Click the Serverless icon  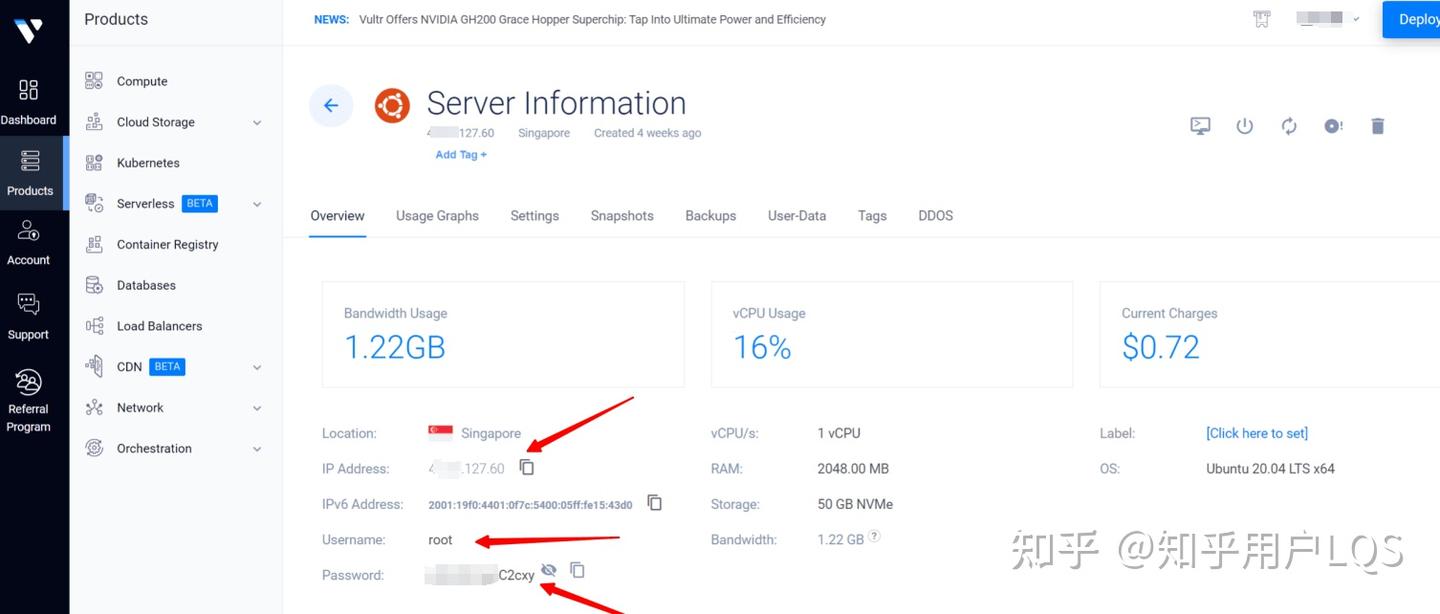[94, 204]
